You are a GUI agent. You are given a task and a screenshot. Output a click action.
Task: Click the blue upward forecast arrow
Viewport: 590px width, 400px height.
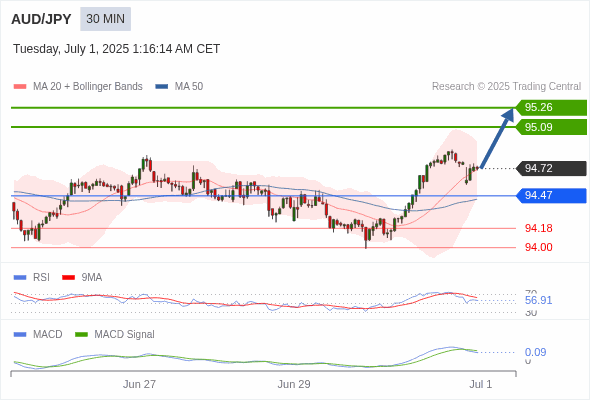pyautogui.click(x=497, y=138)
